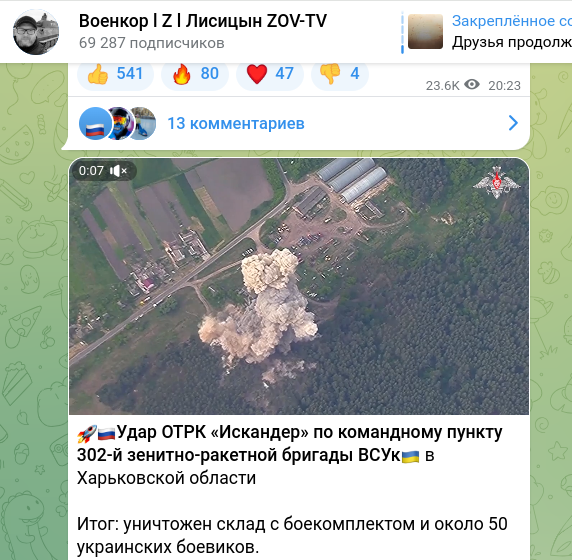Open the 13 комментариев thread

(236, 124)
